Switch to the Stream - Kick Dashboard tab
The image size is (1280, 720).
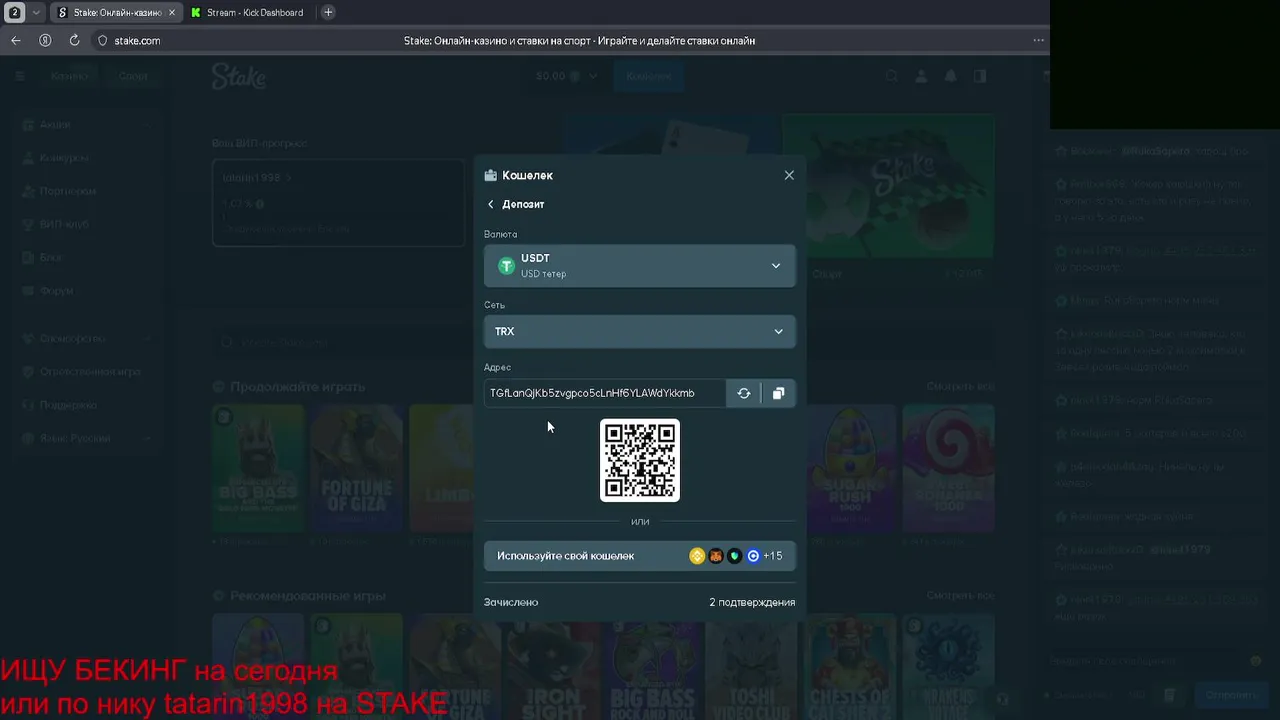(249, 12)
